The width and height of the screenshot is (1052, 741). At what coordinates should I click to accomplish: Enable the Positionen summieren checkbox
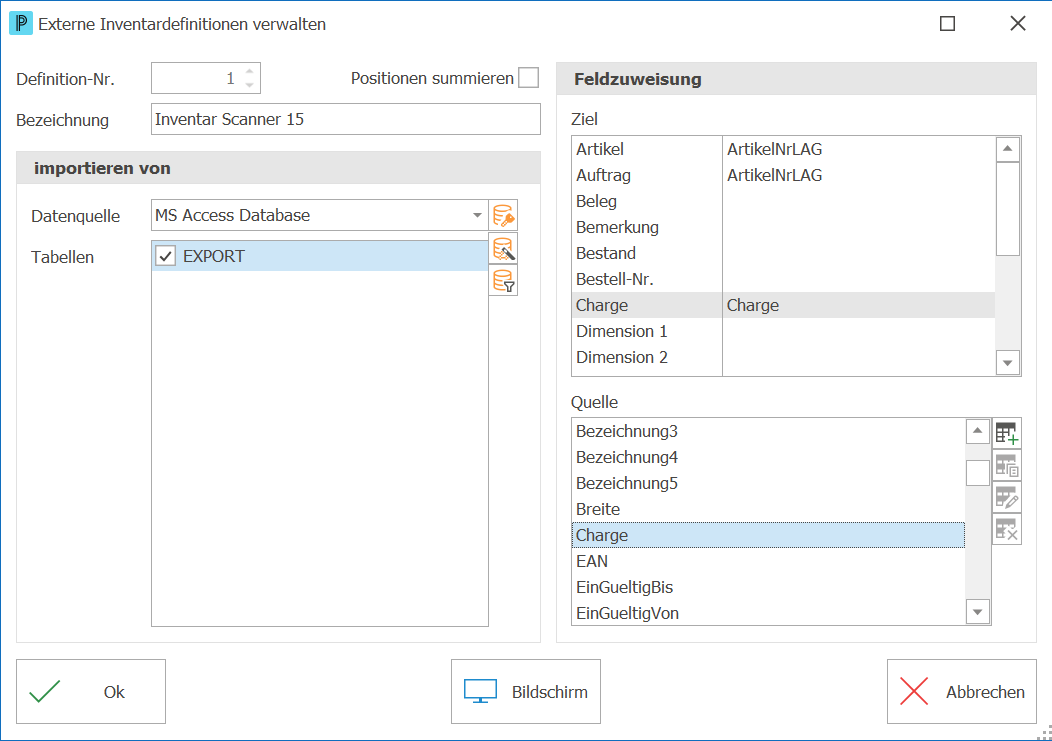pos(529,78)
